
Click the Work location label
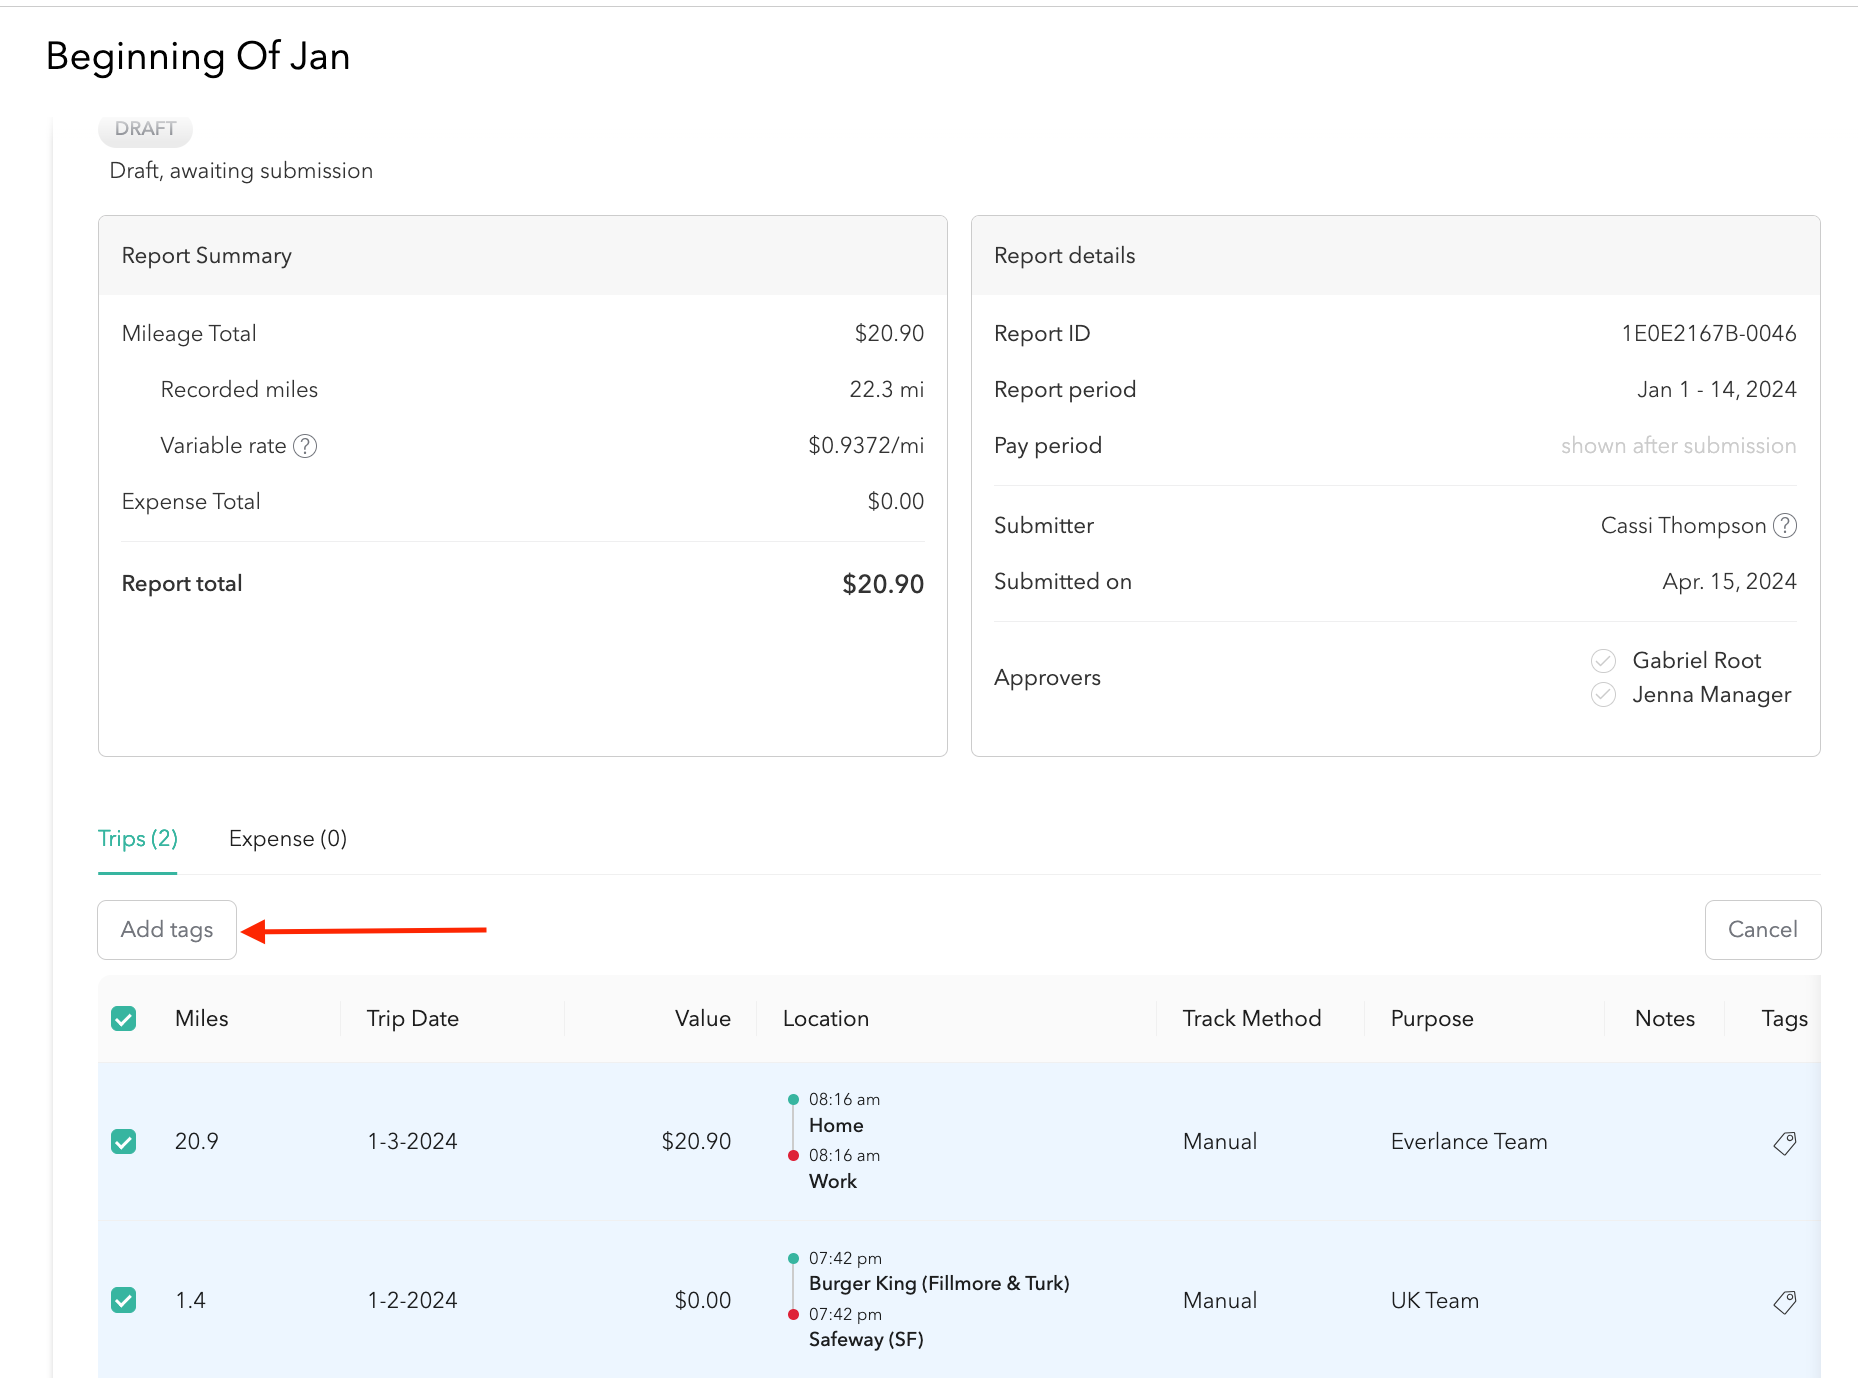tap(833, 1181)
